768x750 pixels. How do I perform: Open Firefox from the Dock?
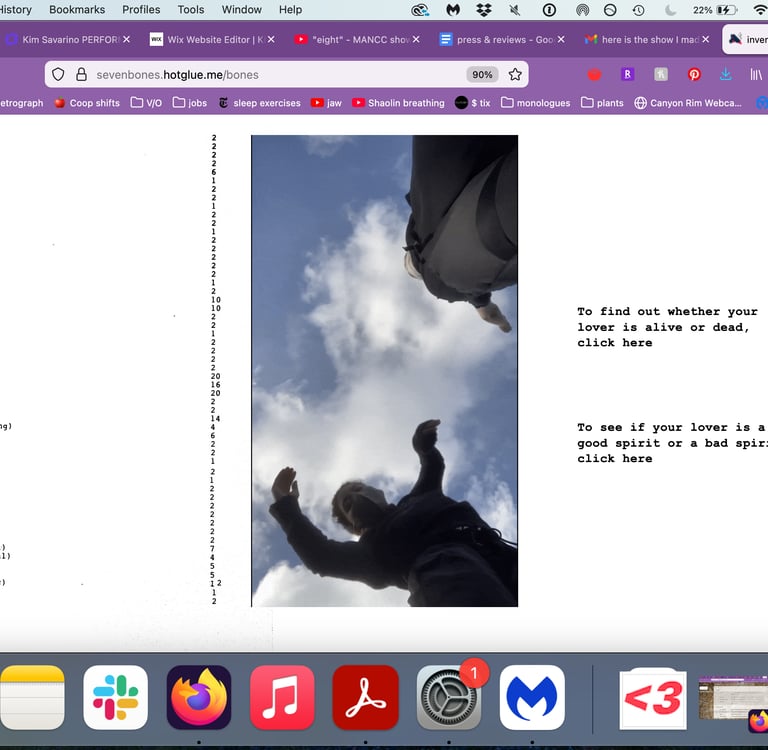199,697
